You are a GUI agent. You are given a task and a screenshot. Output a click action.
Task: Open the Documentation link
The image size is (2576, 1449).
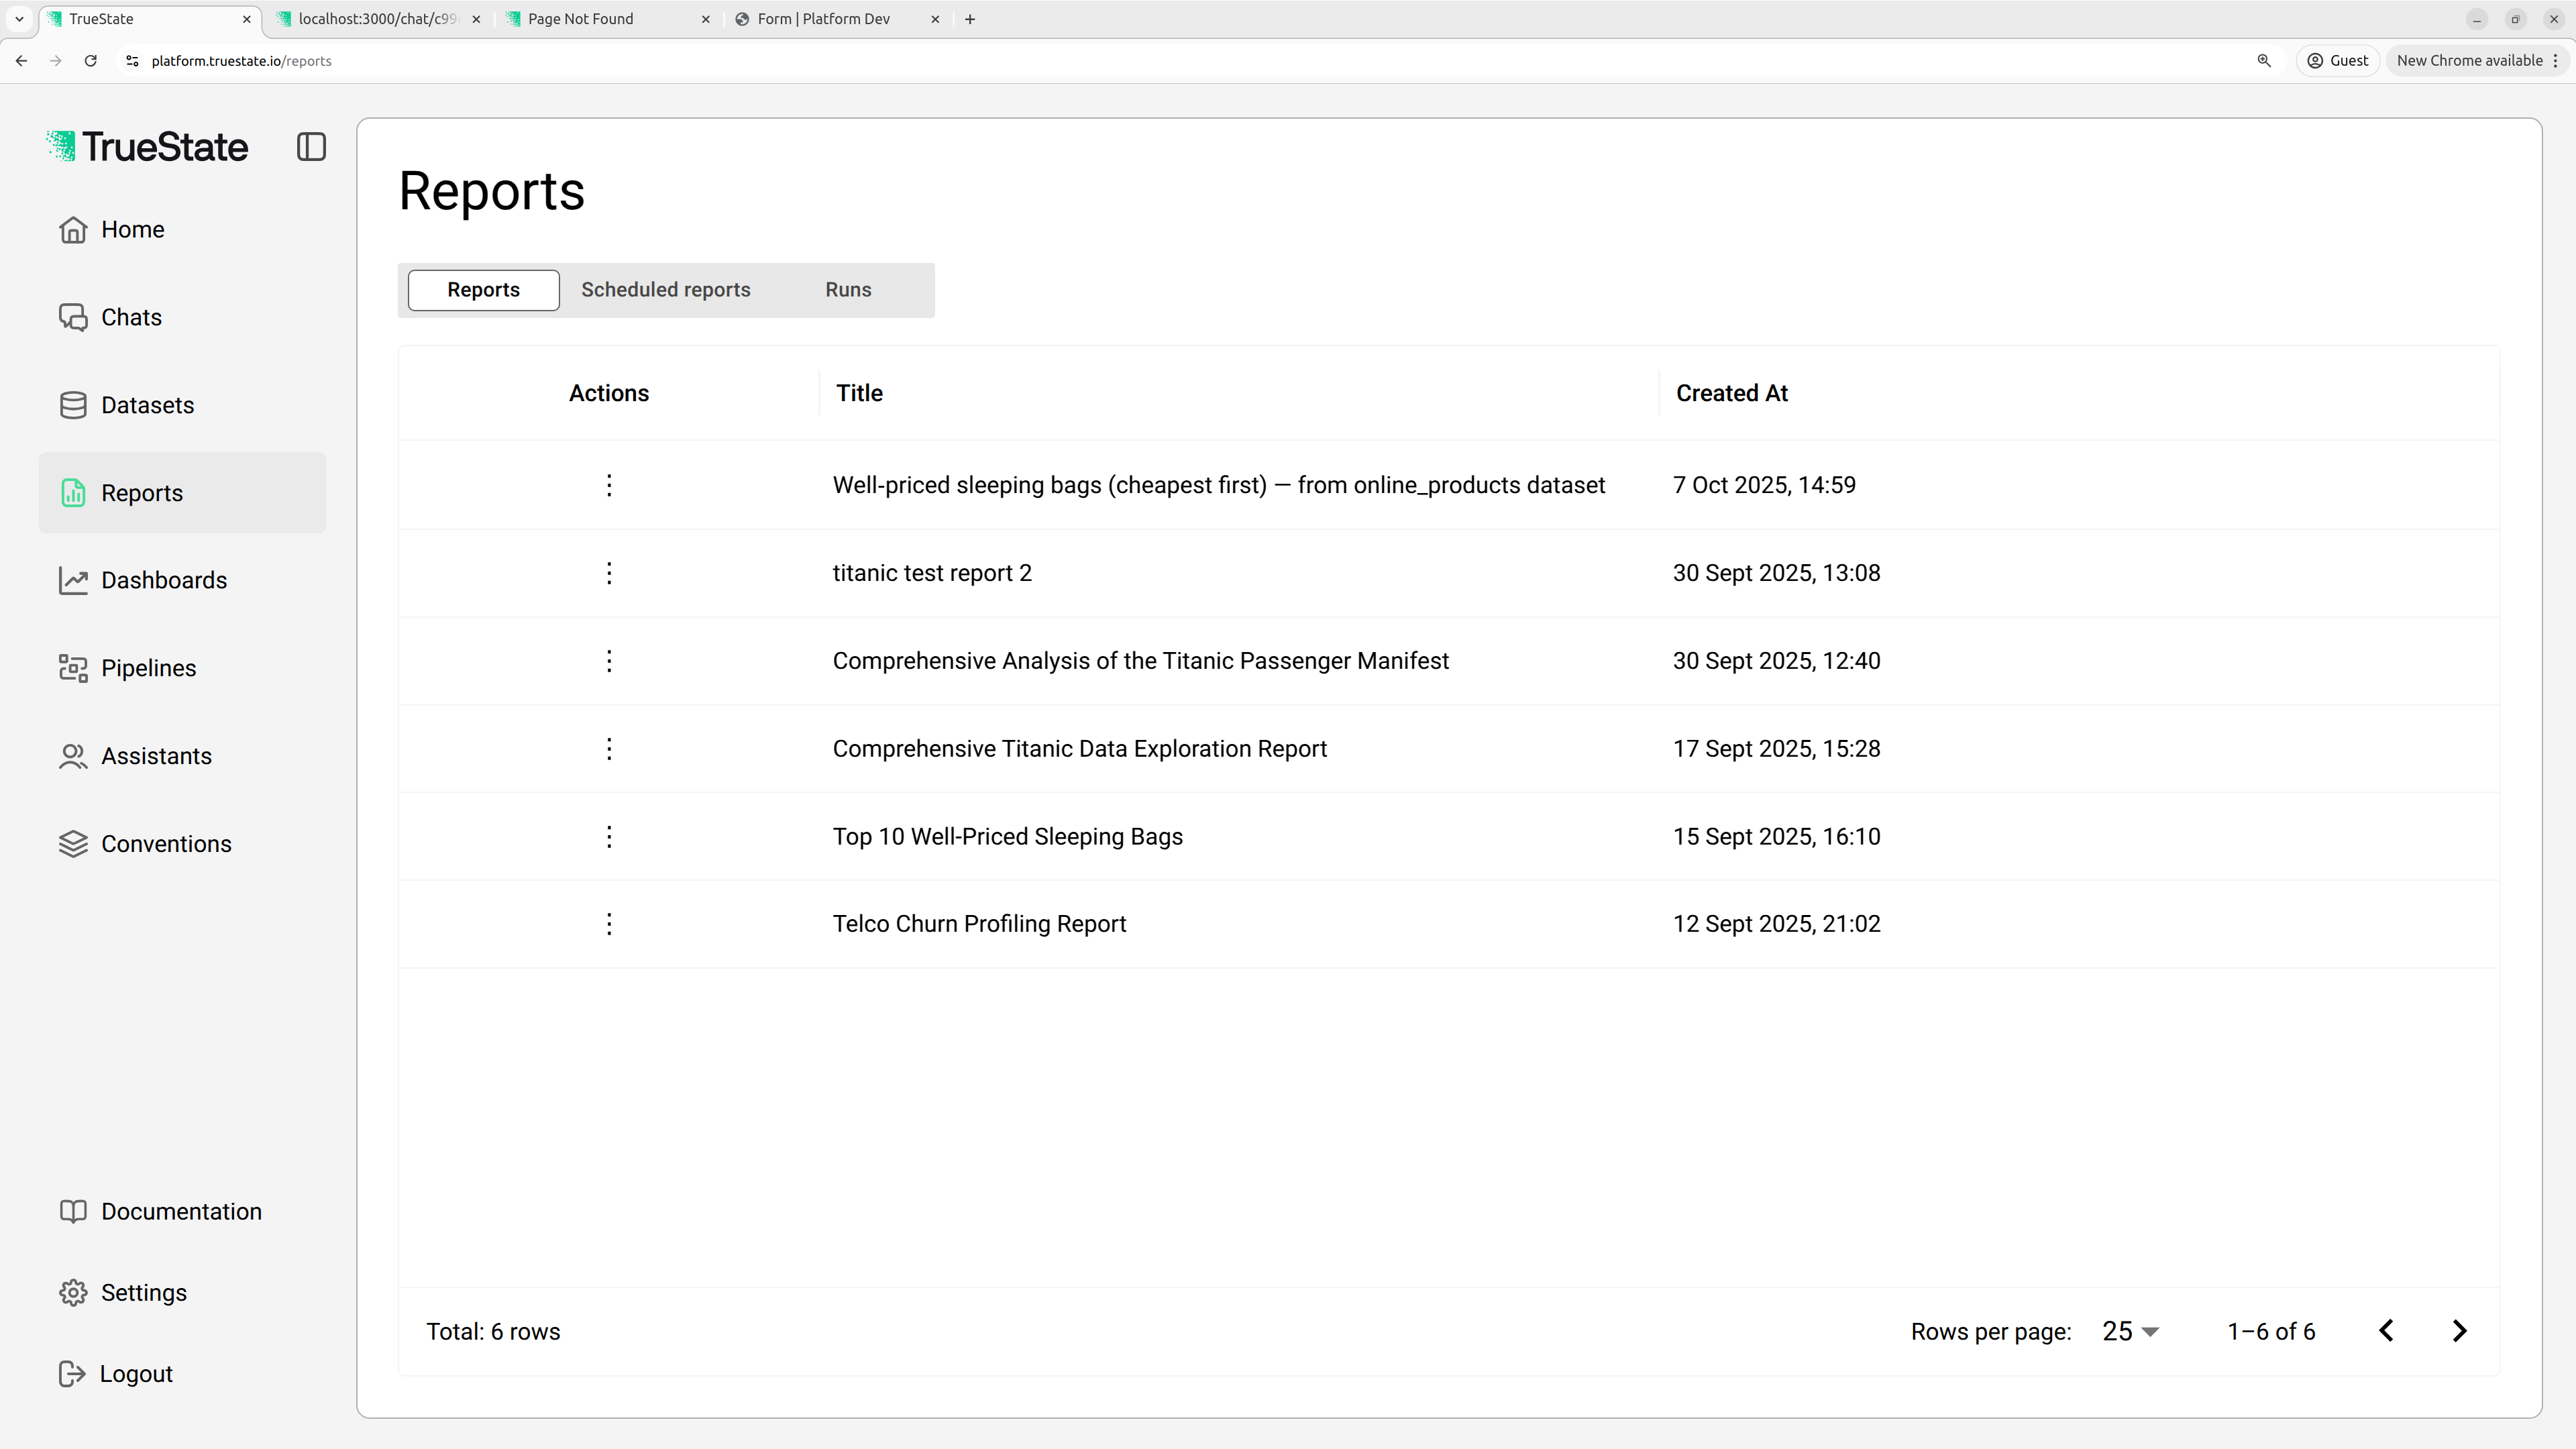(x=181, y=1211)
